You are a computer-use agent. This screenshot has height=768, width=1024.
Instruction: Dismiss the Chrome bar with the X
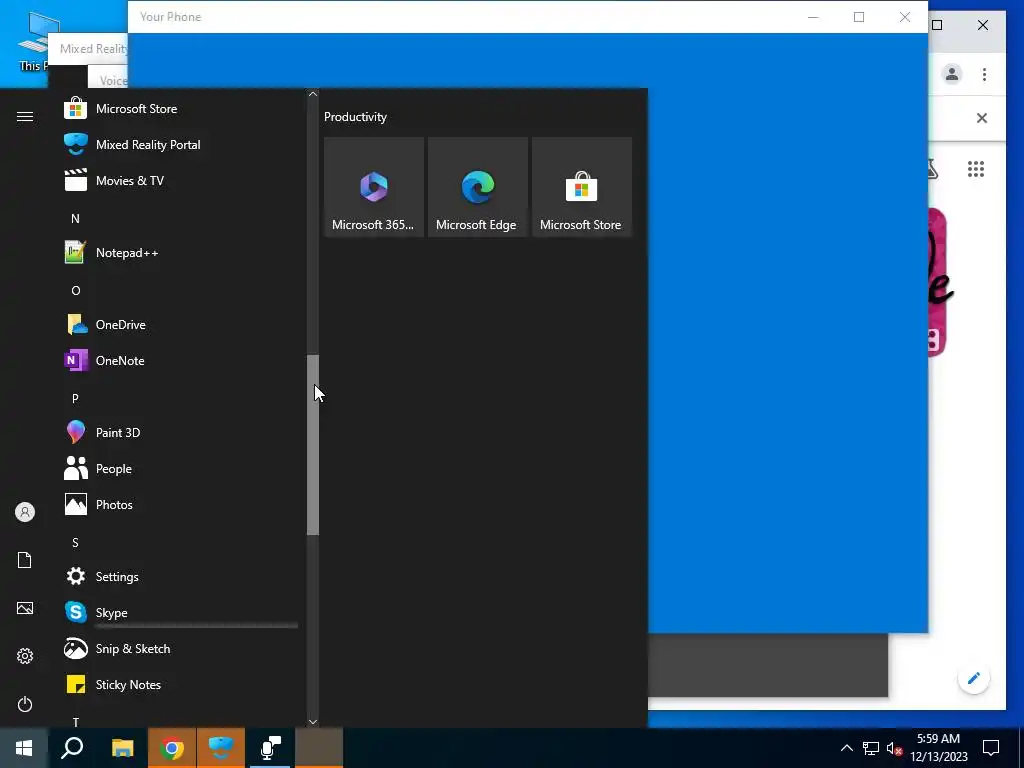click(x=982, y=118)
